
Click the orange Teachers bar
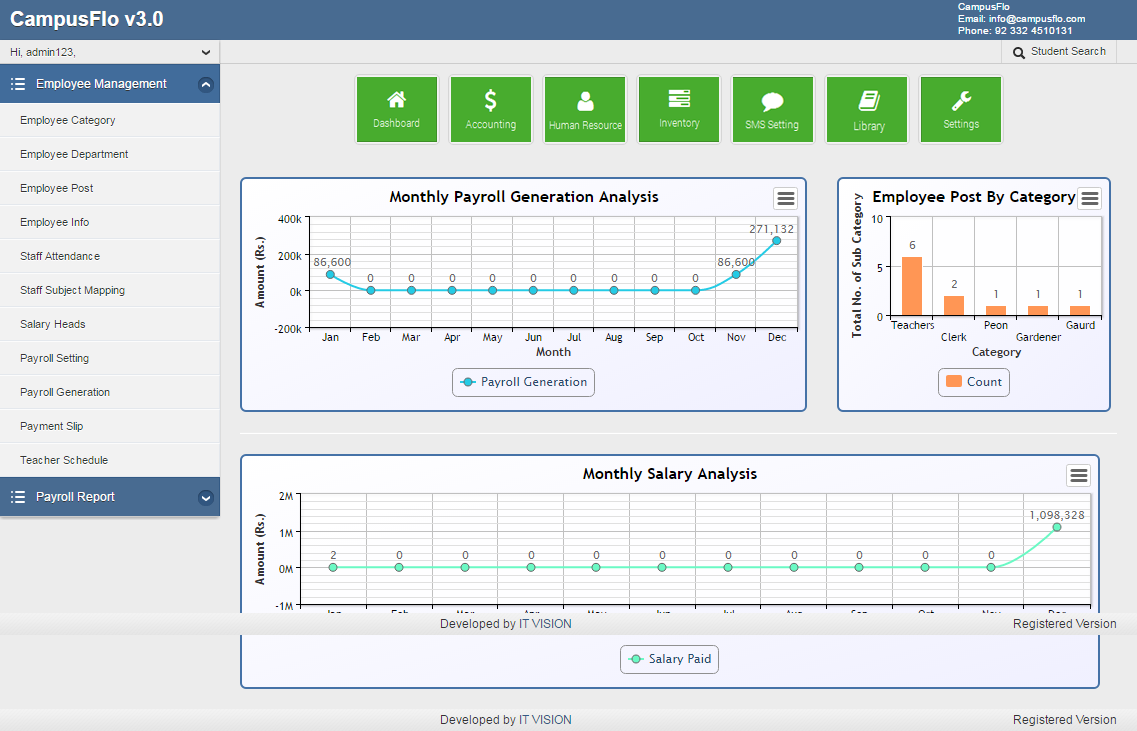(912, 286)
